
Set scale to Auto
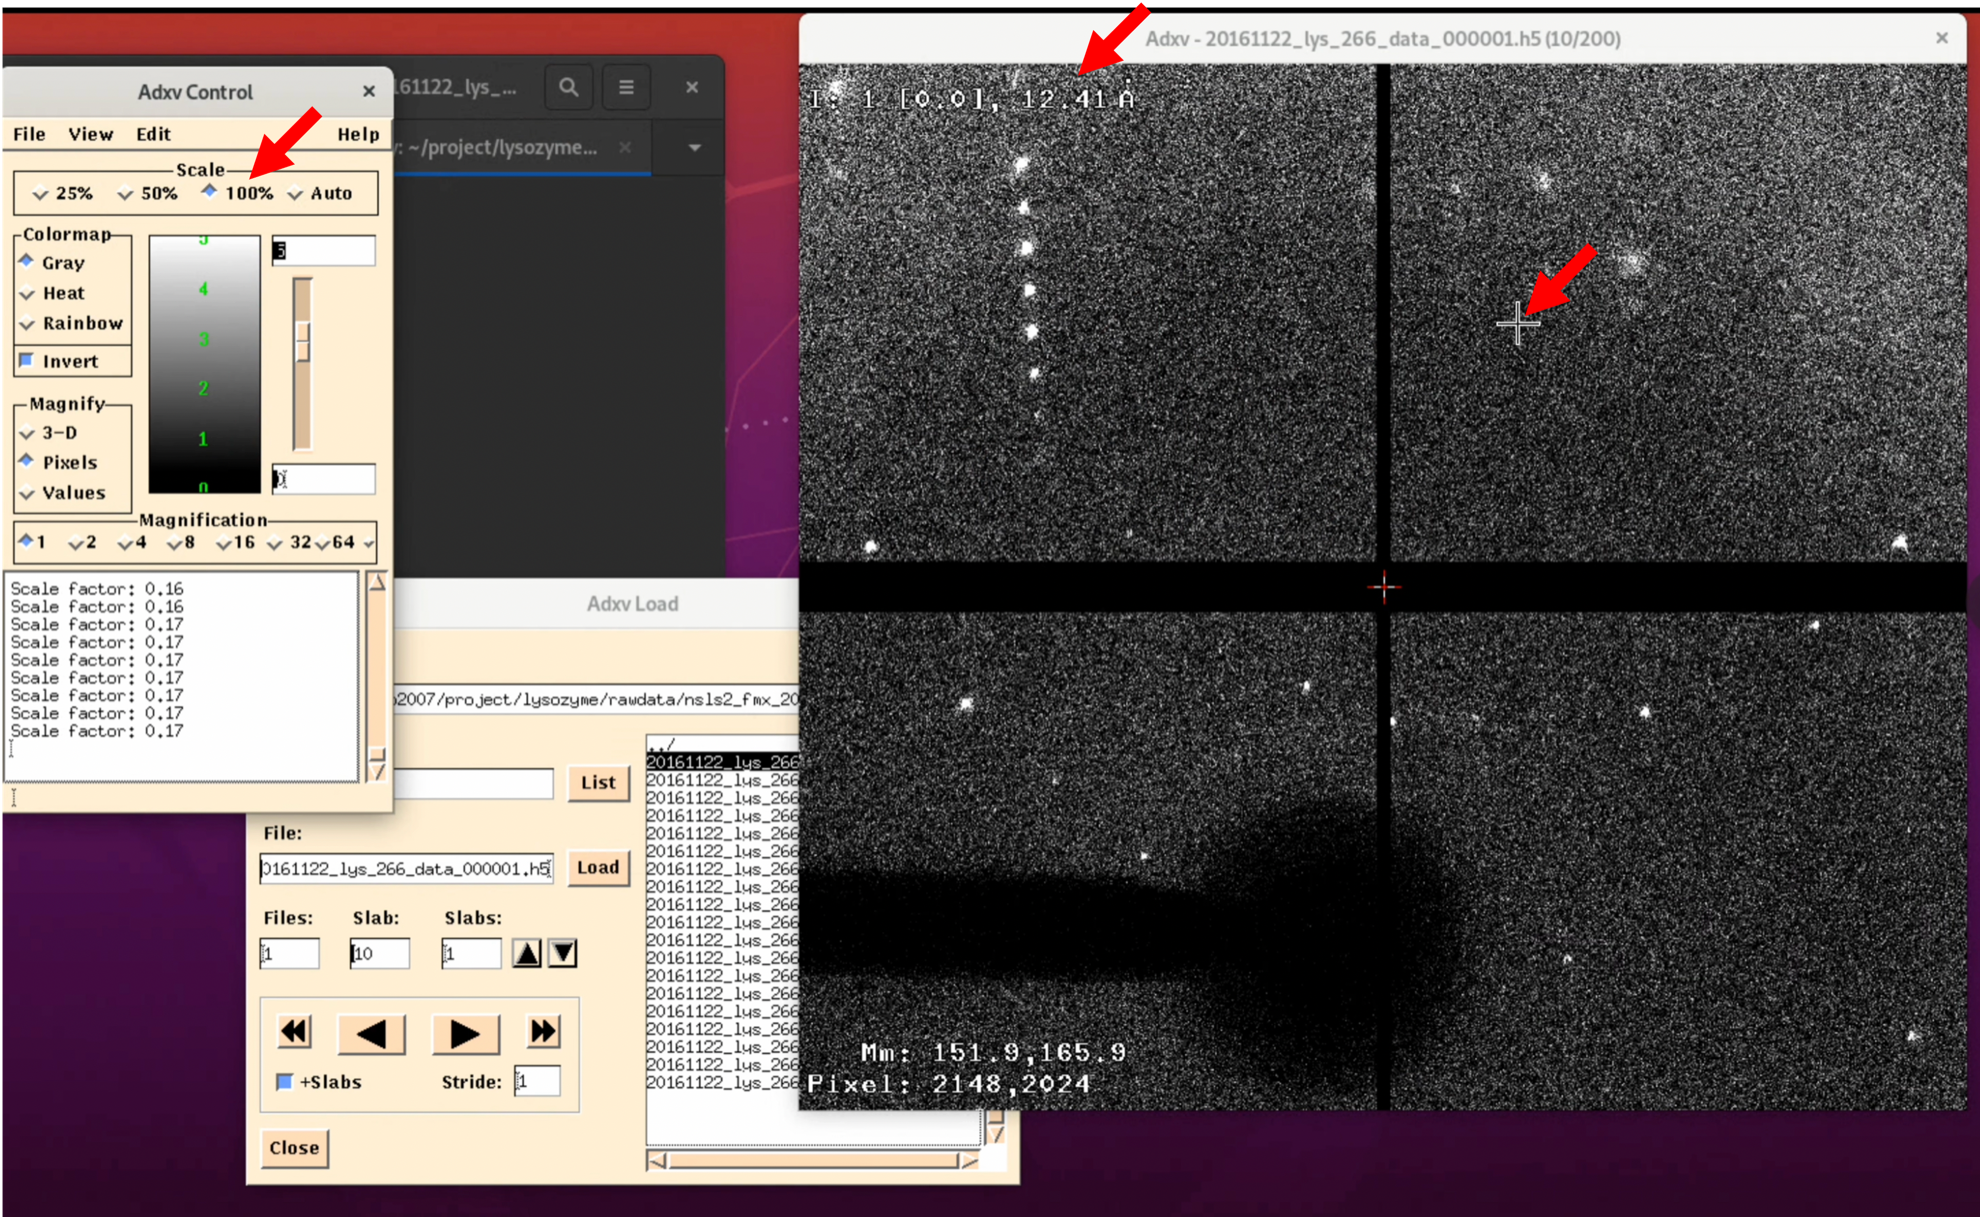296,194
